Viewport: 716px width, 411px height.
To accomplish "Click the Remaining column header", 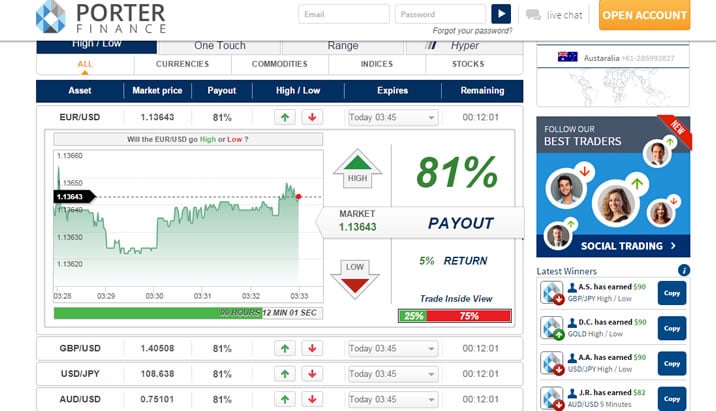I will pos(482,91).
